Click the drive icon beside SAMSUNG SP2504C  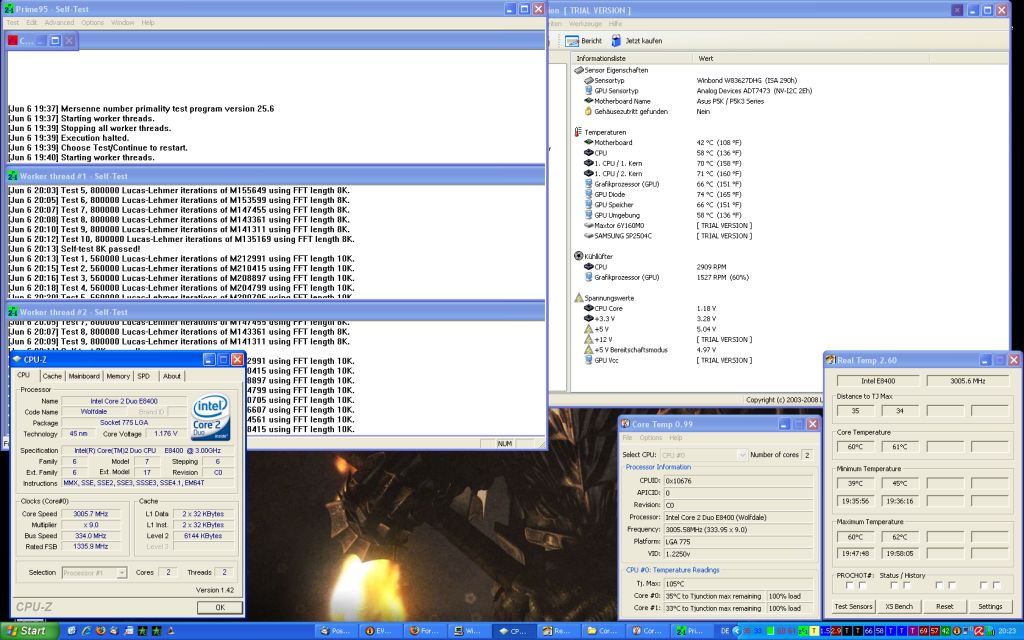(x=588, y=236)
